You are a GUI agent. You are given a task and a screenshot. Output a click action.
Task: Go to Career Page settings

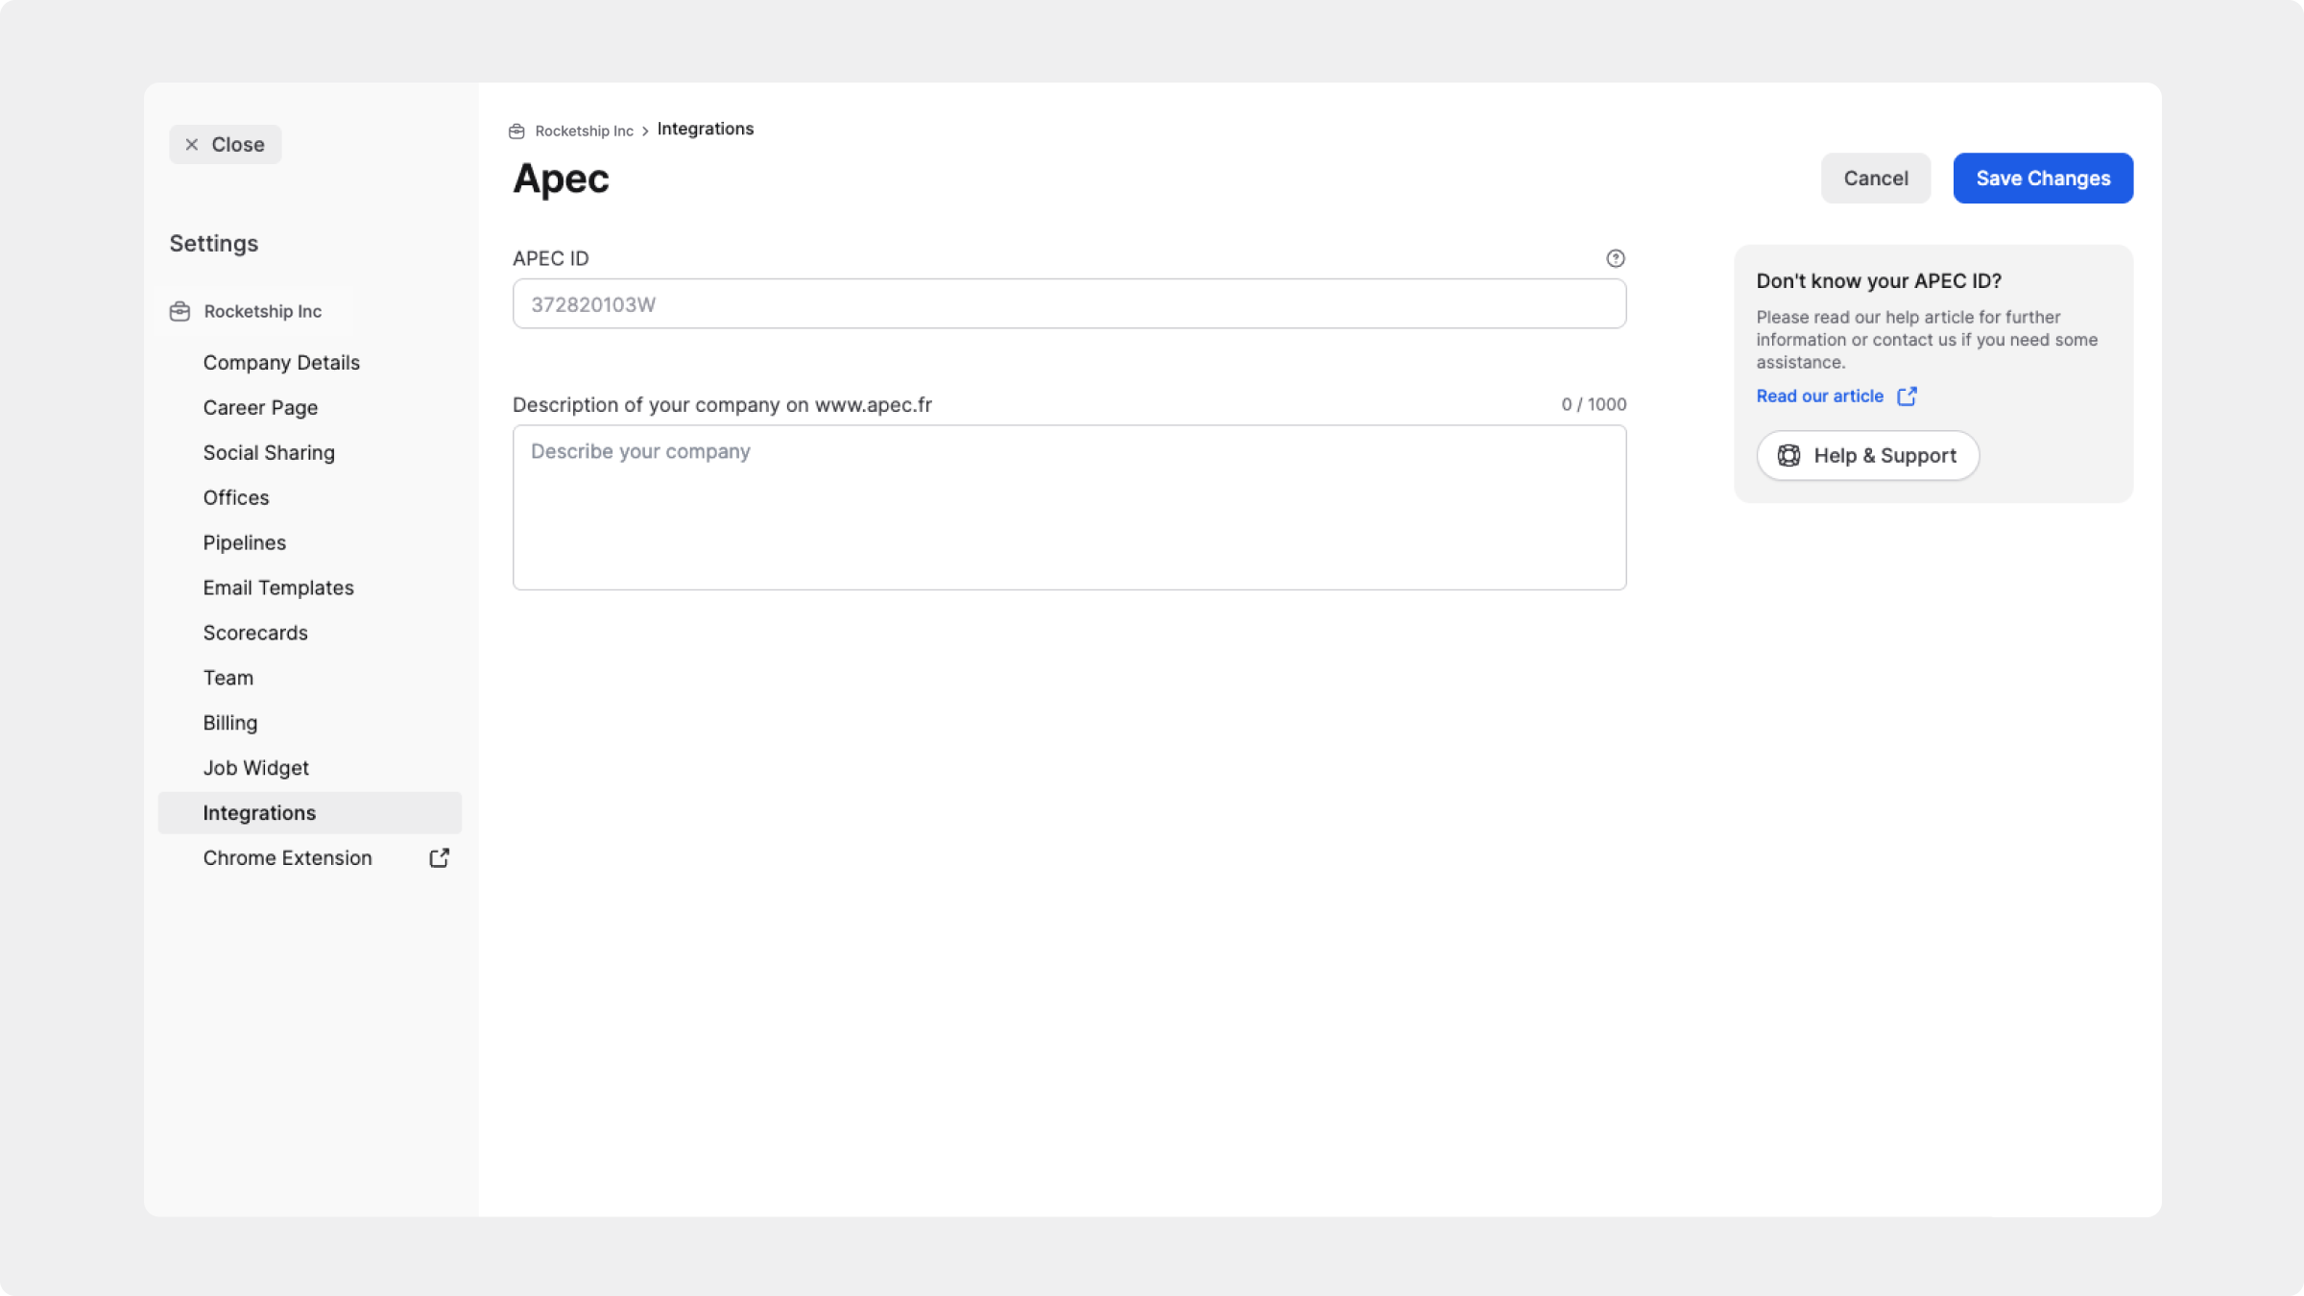coord(260,408)
